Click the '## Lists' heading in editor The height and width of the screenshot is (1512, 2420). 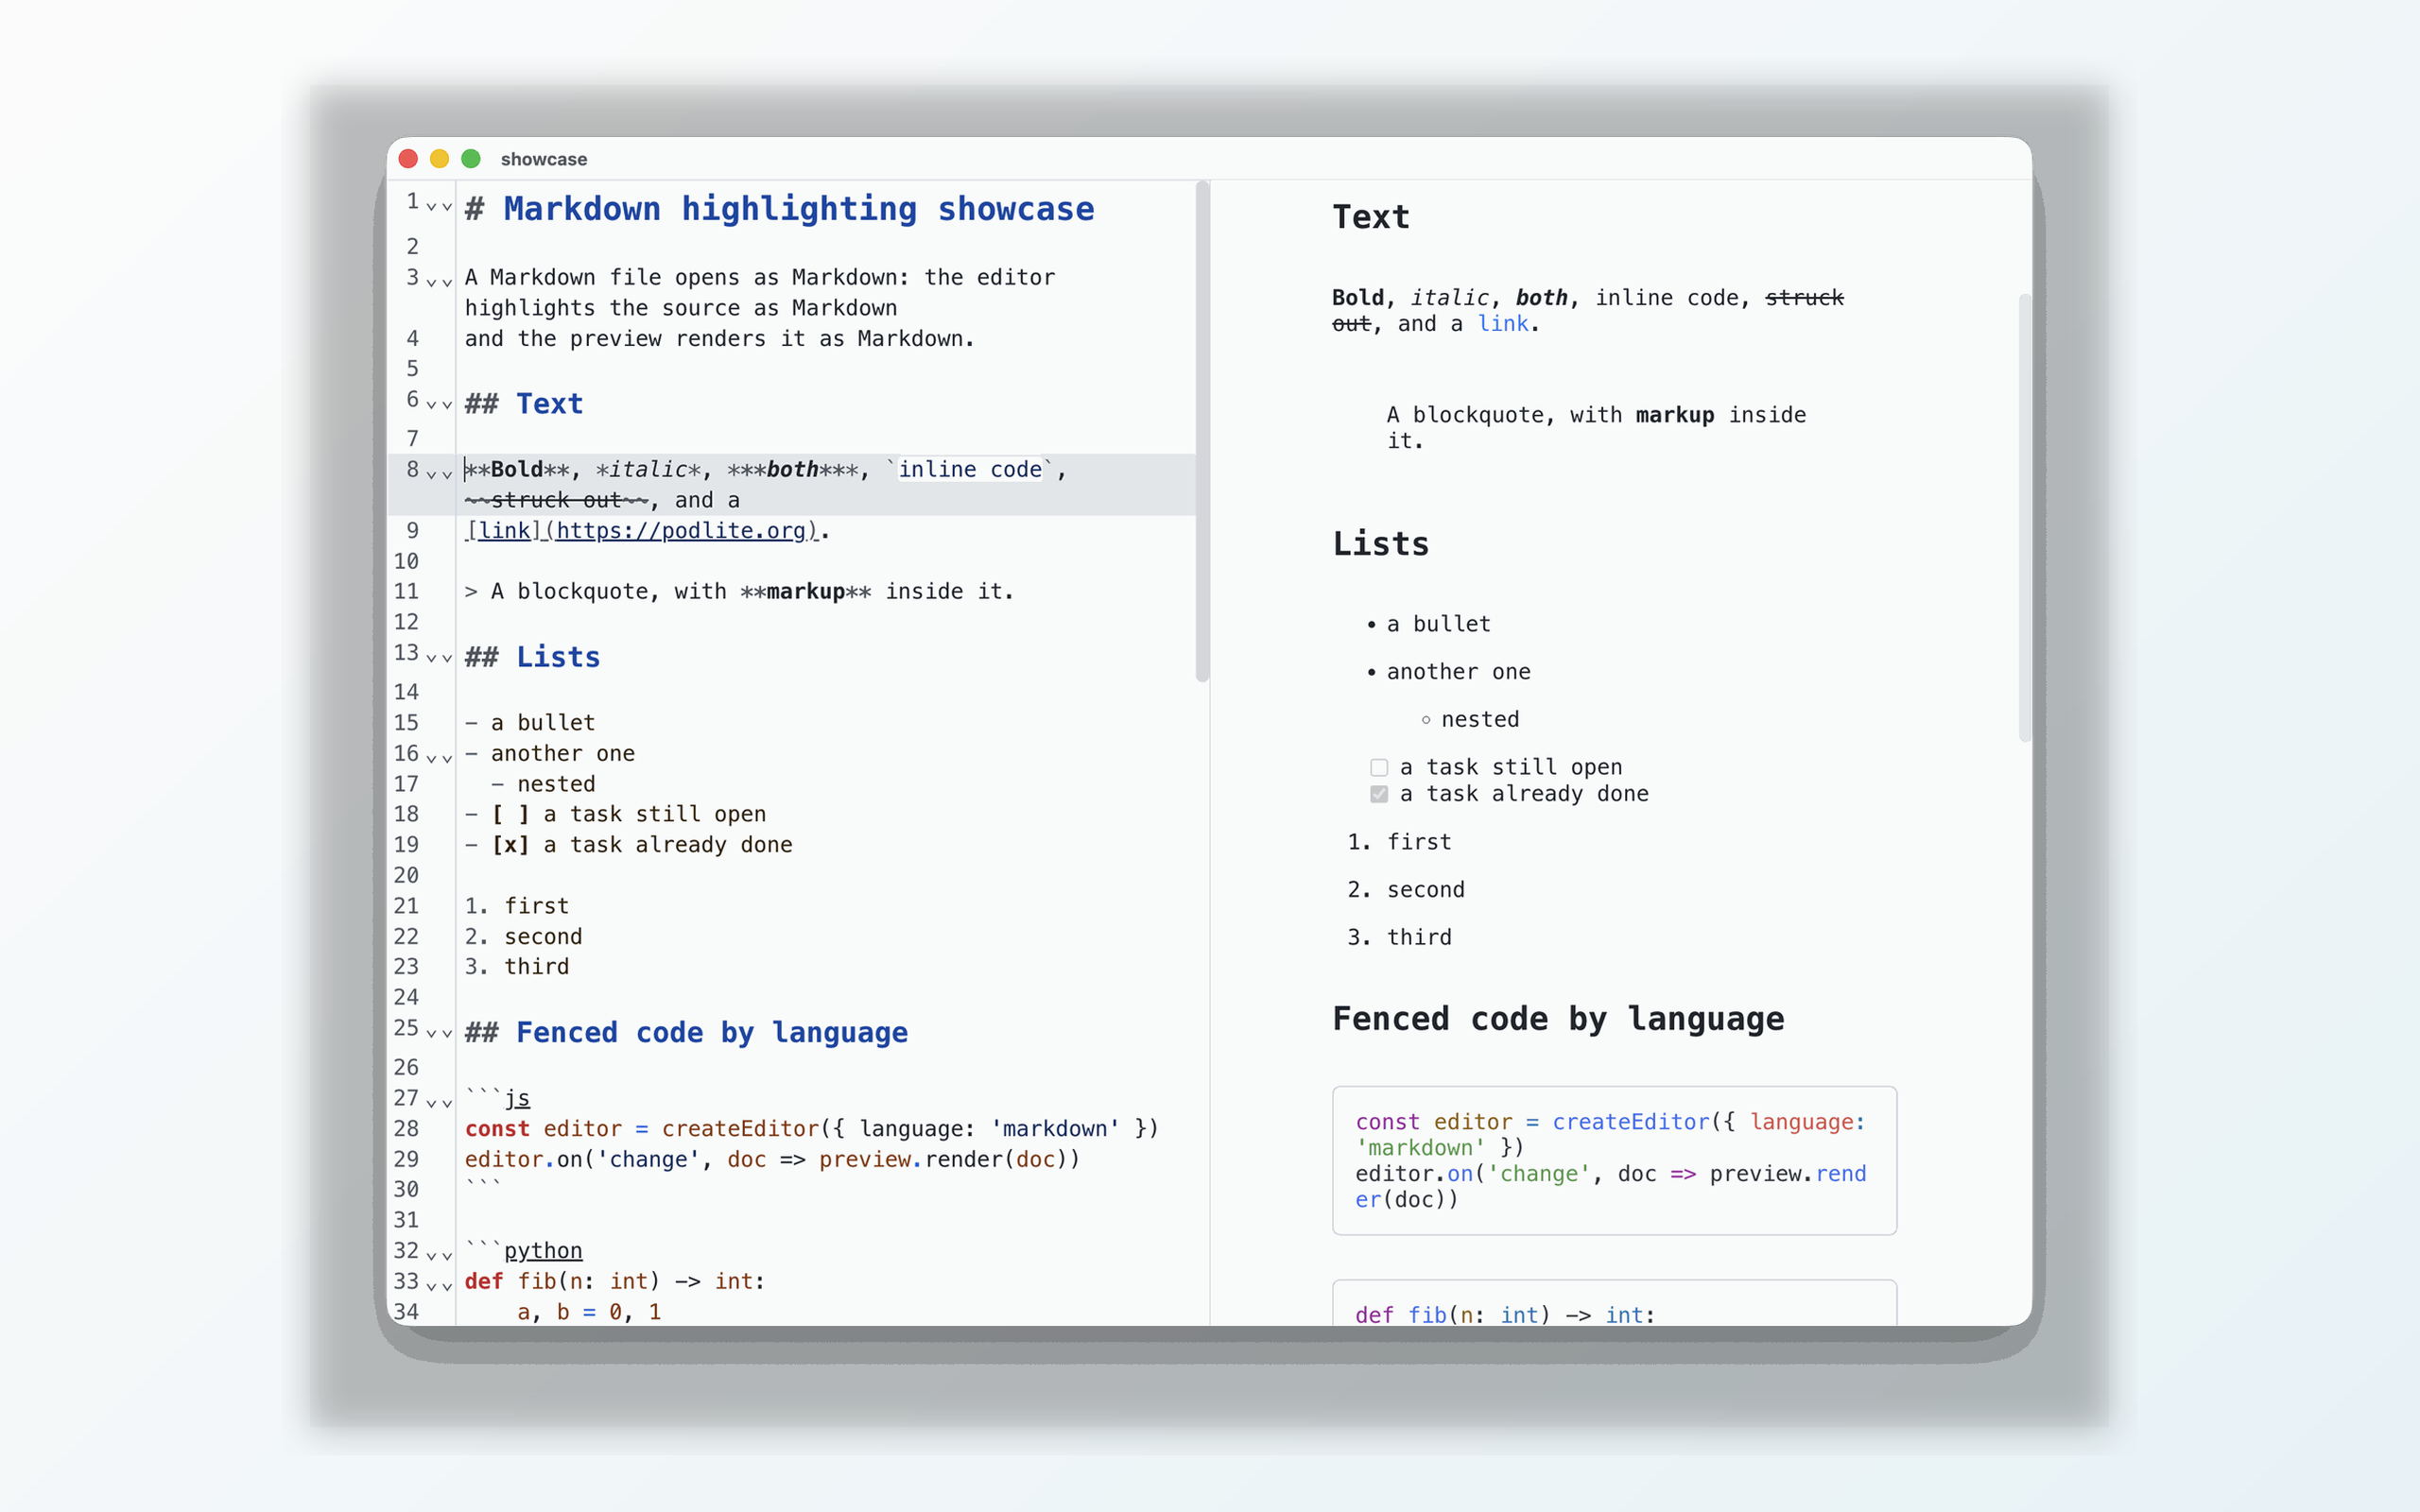[x=533, y=657]
